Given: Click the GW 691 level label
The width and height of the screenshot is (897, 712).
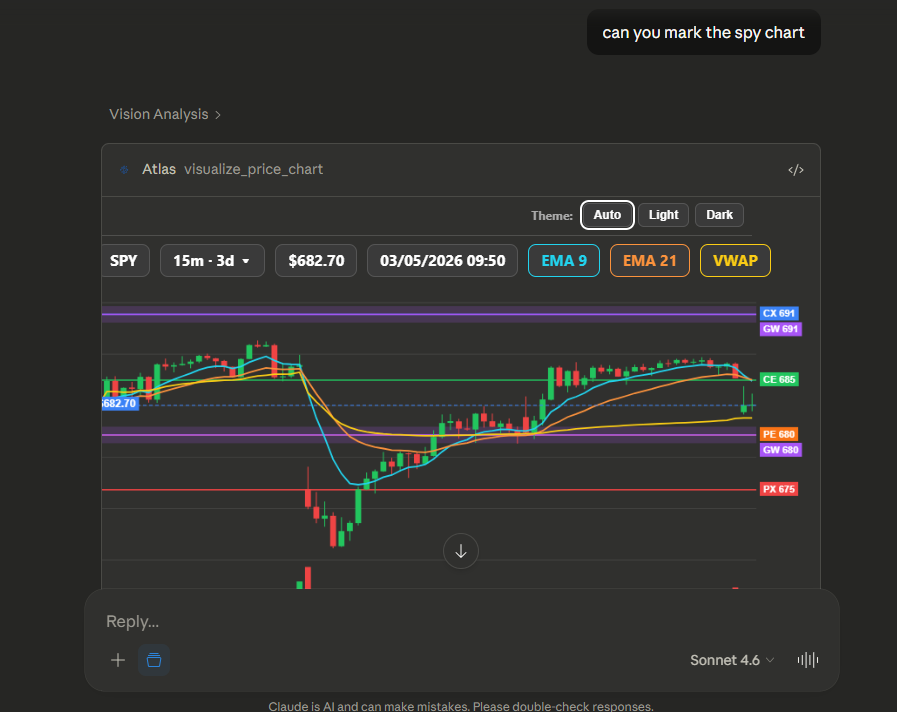Looking at the screenshot, I should 780,329.
